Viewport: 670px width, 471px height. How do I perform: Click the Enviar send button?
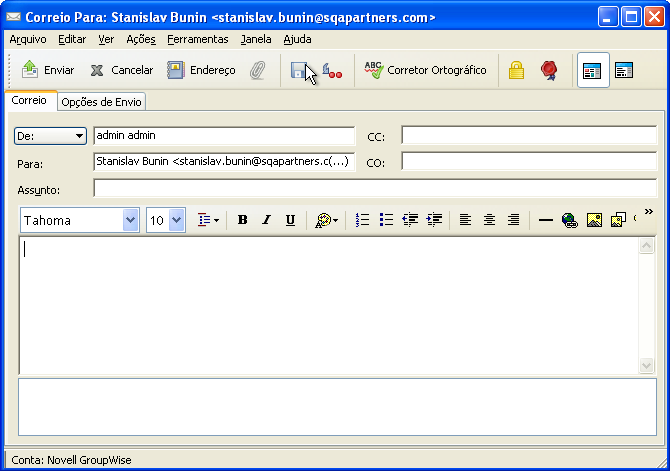47,70
